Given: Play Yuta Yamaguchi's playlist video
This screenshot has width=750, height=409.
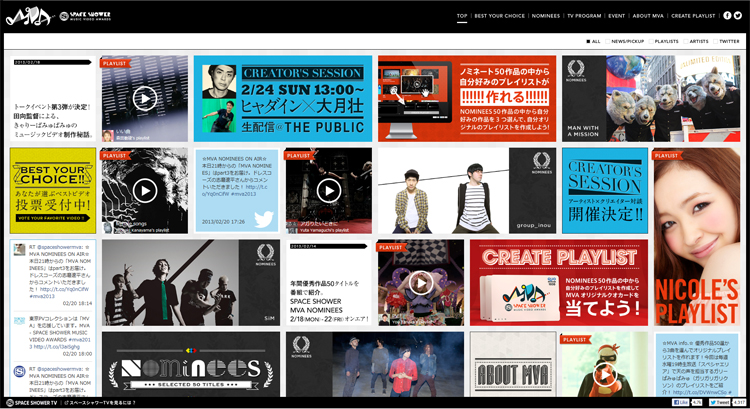Looking at the screenshot, I should (x=329, y=191).
